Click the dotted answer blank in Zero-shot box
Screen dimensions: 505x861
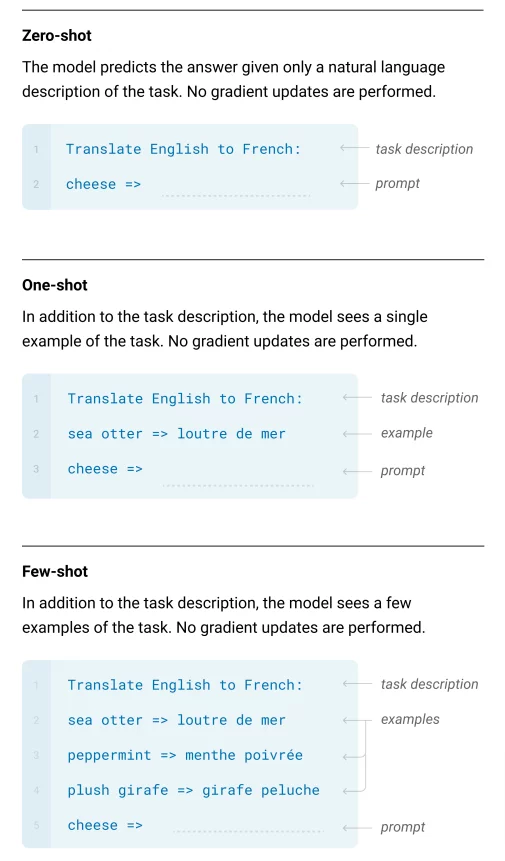[x=236, y=195]
